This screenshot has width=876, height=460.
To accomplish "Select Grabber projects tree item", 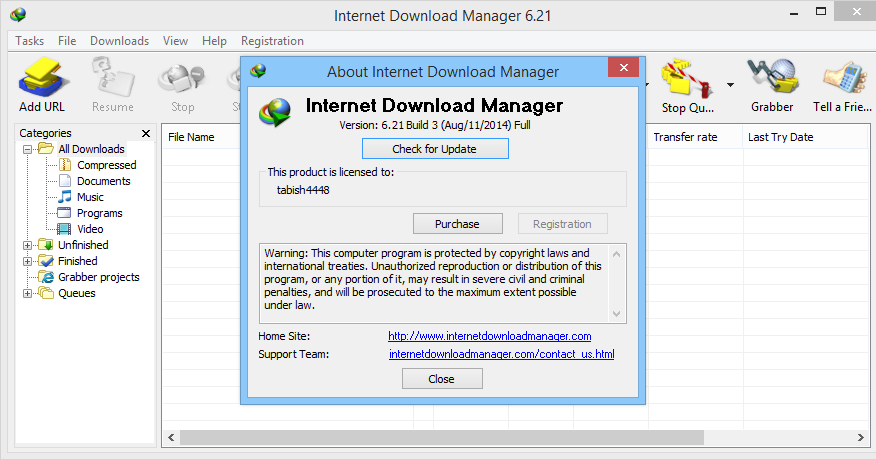I will coord(98,277).
